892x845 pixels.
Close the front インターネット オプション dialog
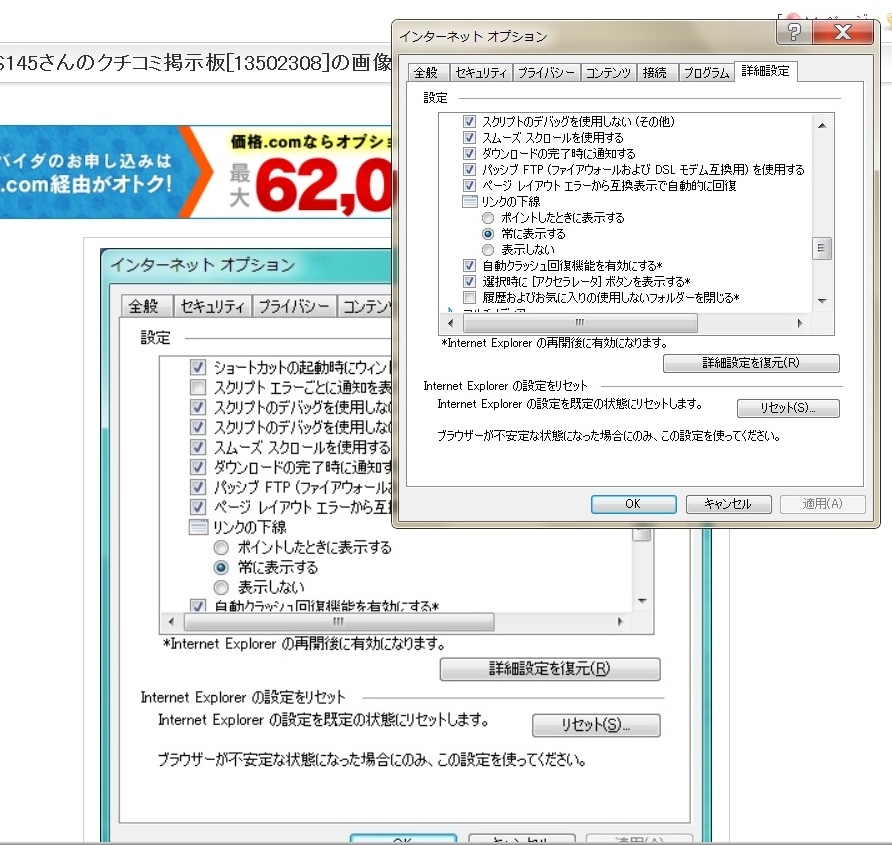pos(843,32)
